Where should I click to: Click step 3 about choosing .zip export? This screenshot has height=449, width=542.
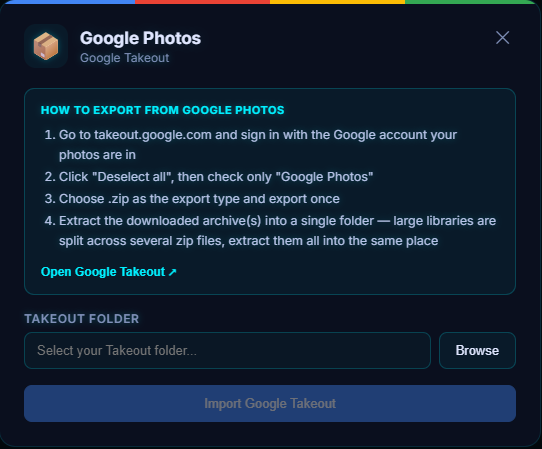(192, 199)
